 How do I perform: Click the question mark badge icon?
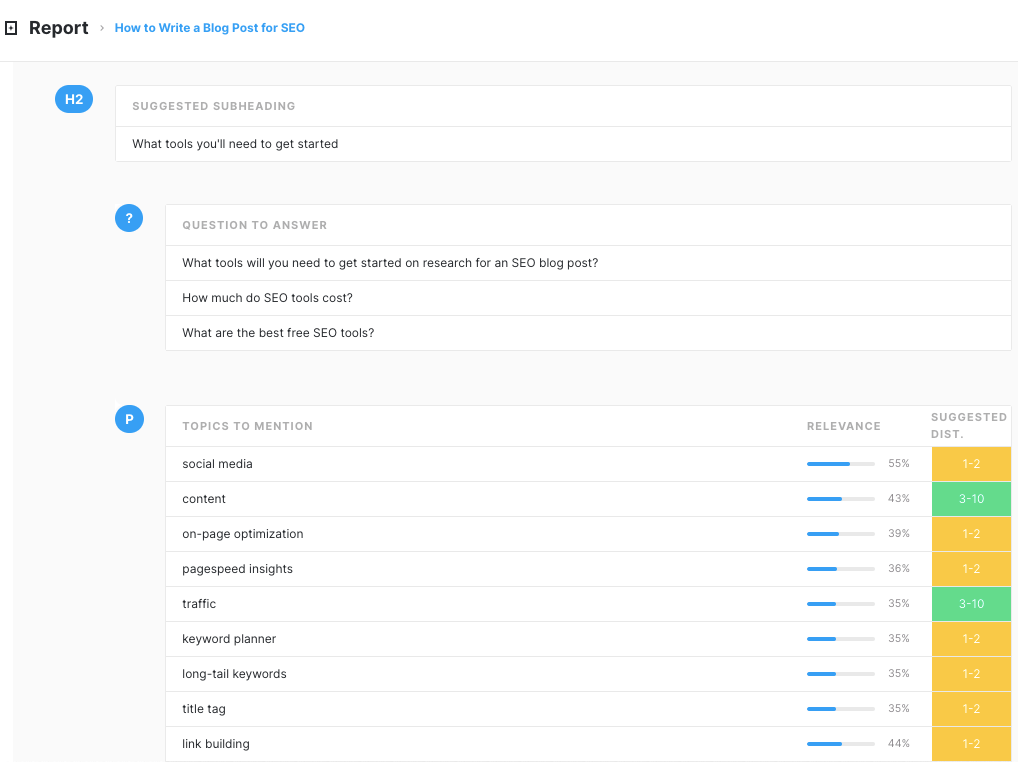pyautogui.click(x=129, y=218)
